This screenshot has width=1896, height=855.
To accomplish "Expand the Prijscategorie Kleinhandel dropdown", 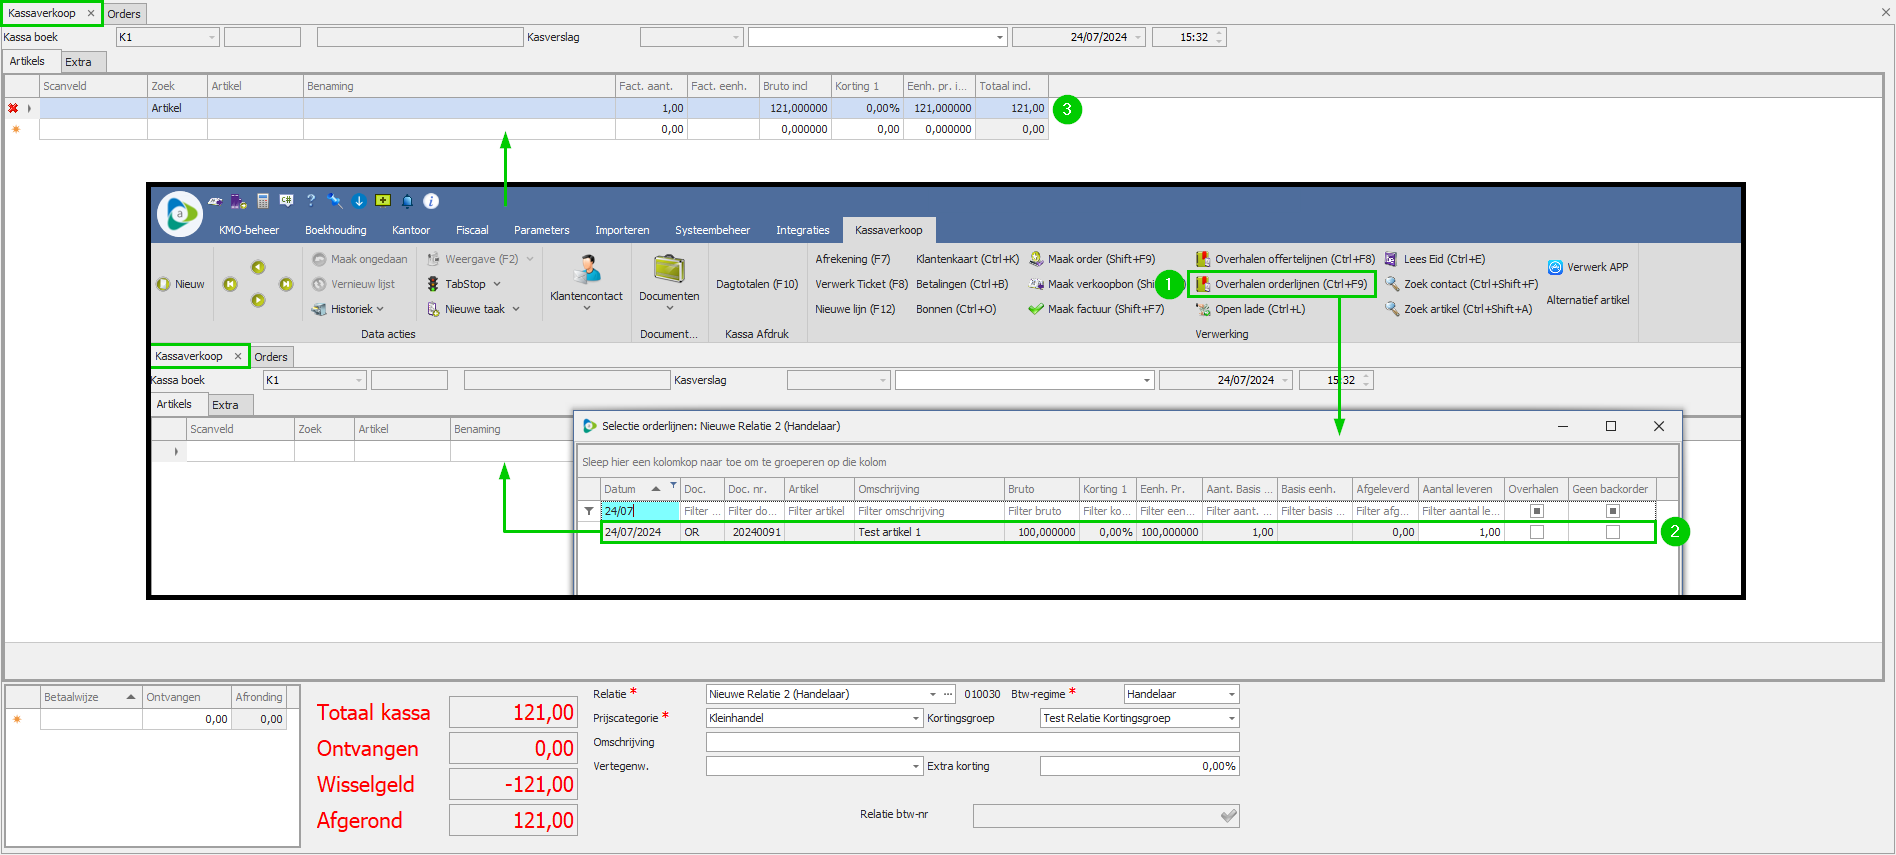I will (x=915, y=718).
